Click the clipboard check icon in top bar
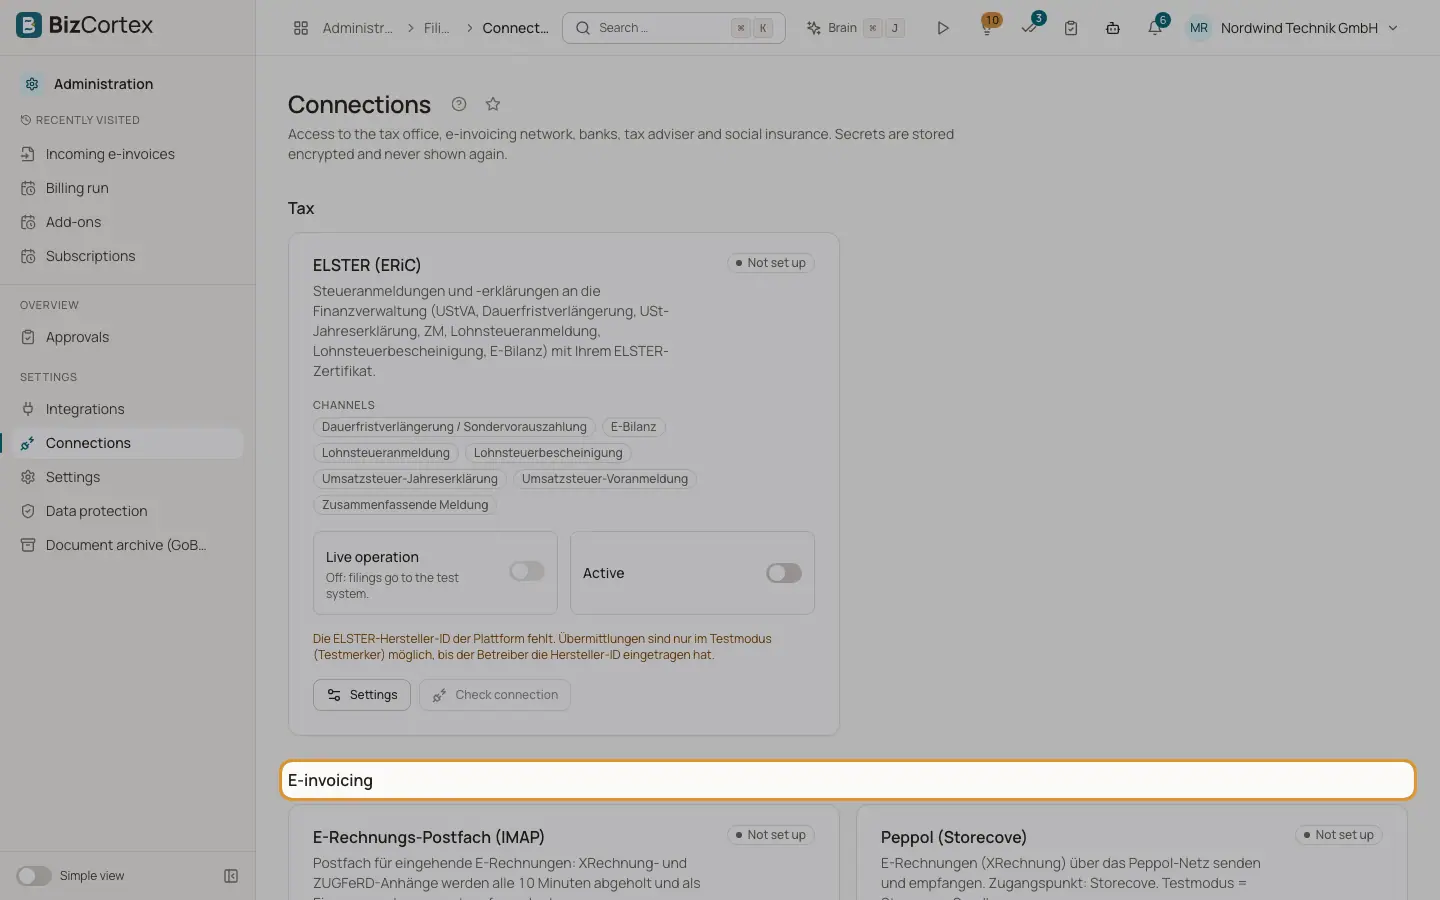 [x=1071, y=28]
